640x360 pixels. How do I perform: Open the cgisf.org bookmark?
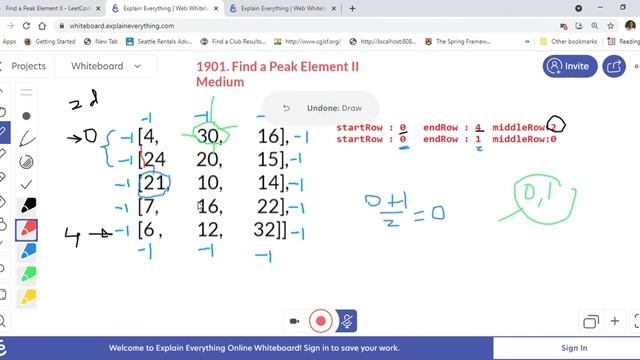pyautogui.click(x=307, y=41)
